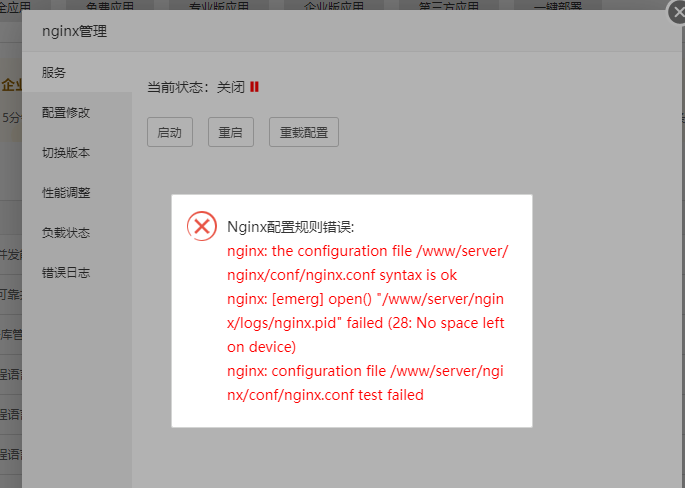
Task: Click the red error X icon
Action: tap(202, 226)
